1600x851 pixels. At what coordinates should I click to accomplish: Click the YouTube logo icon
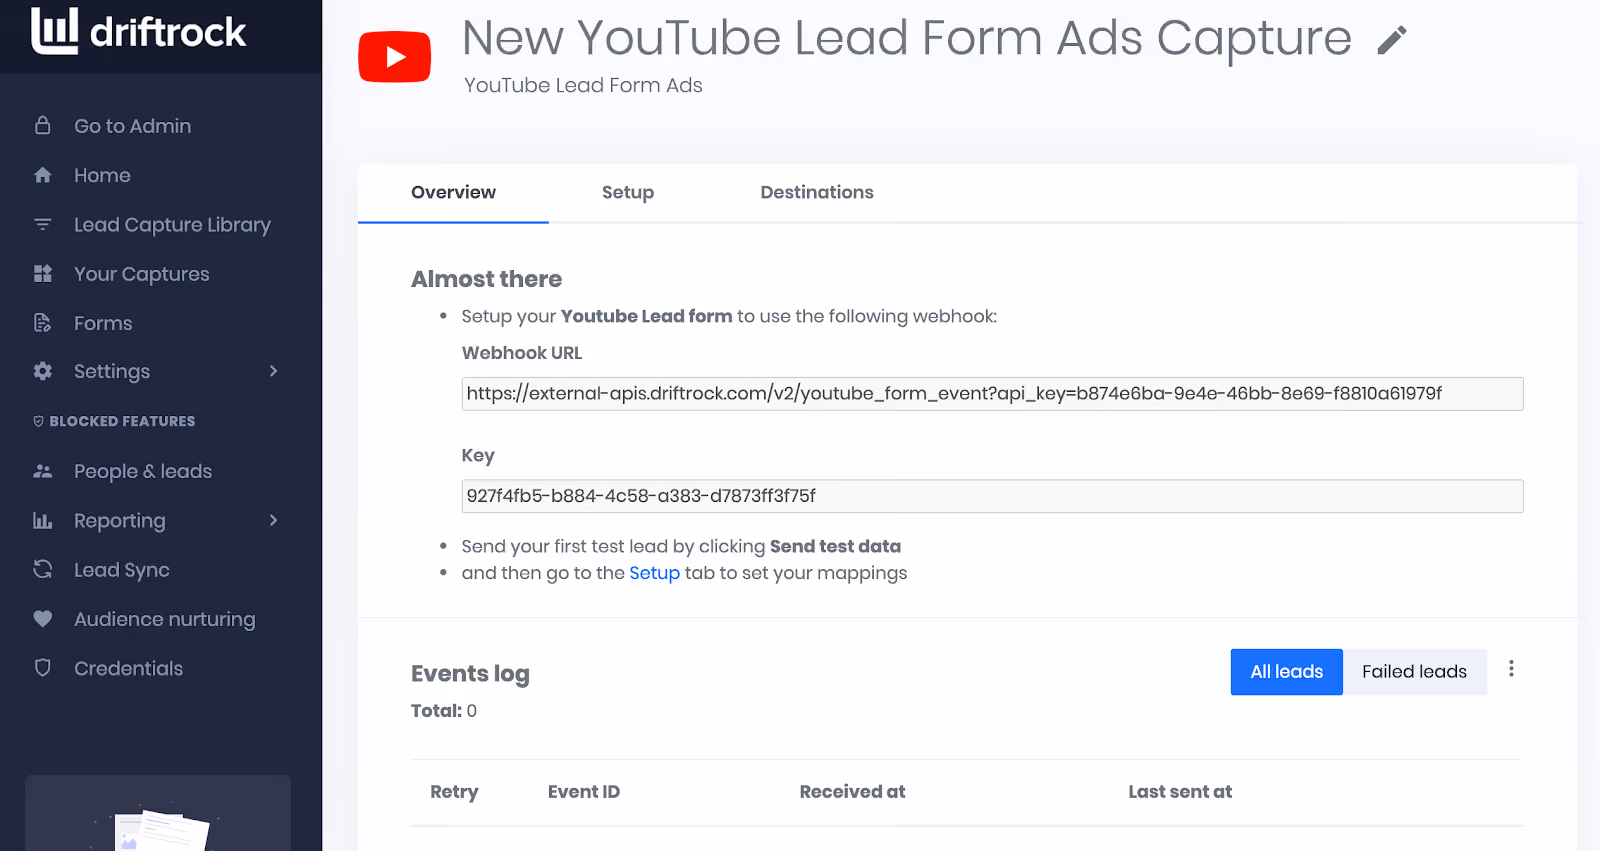(x=395, y=56)
